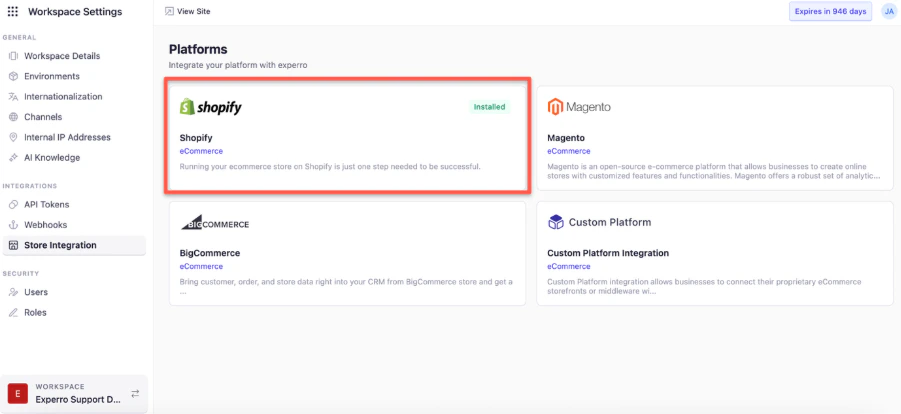Click the Installed badge on Shopify
The height and width of the screenshot is (414, 901).
[490, 107]
